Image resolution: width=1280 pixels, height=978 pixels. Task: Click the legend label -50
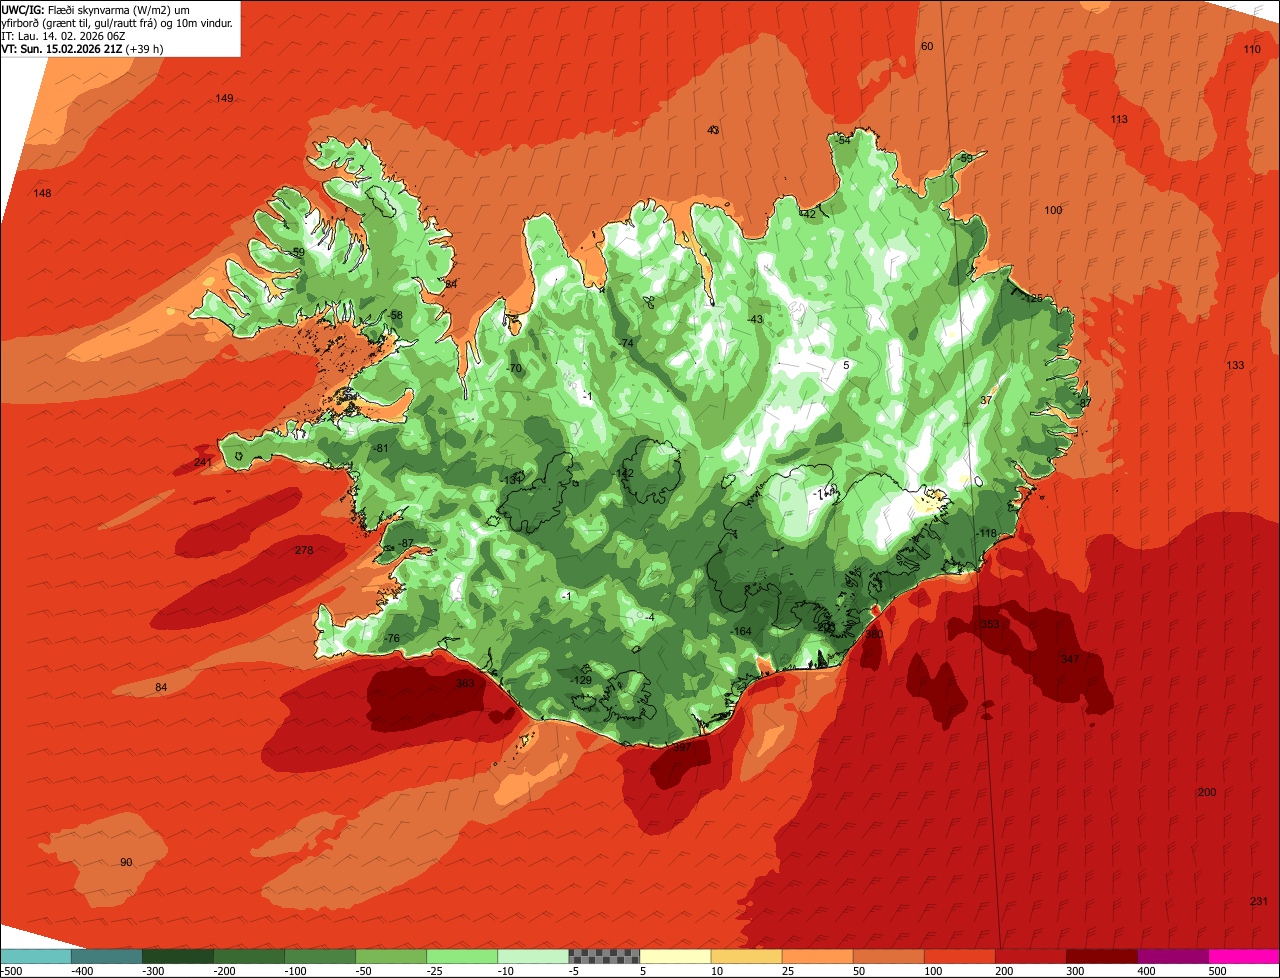tap(365, 971)
